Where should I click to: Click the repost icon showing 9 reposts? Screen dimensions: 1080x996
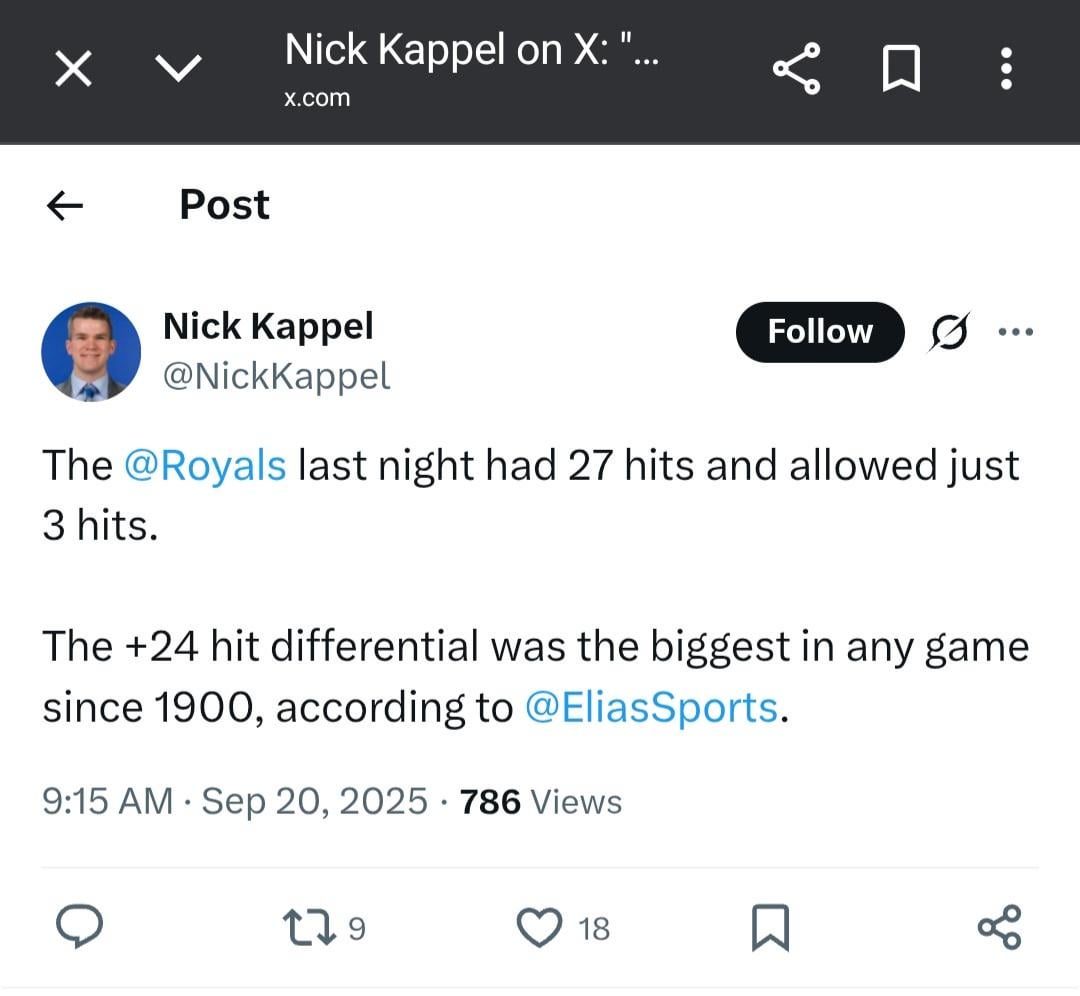pos(310,926)
